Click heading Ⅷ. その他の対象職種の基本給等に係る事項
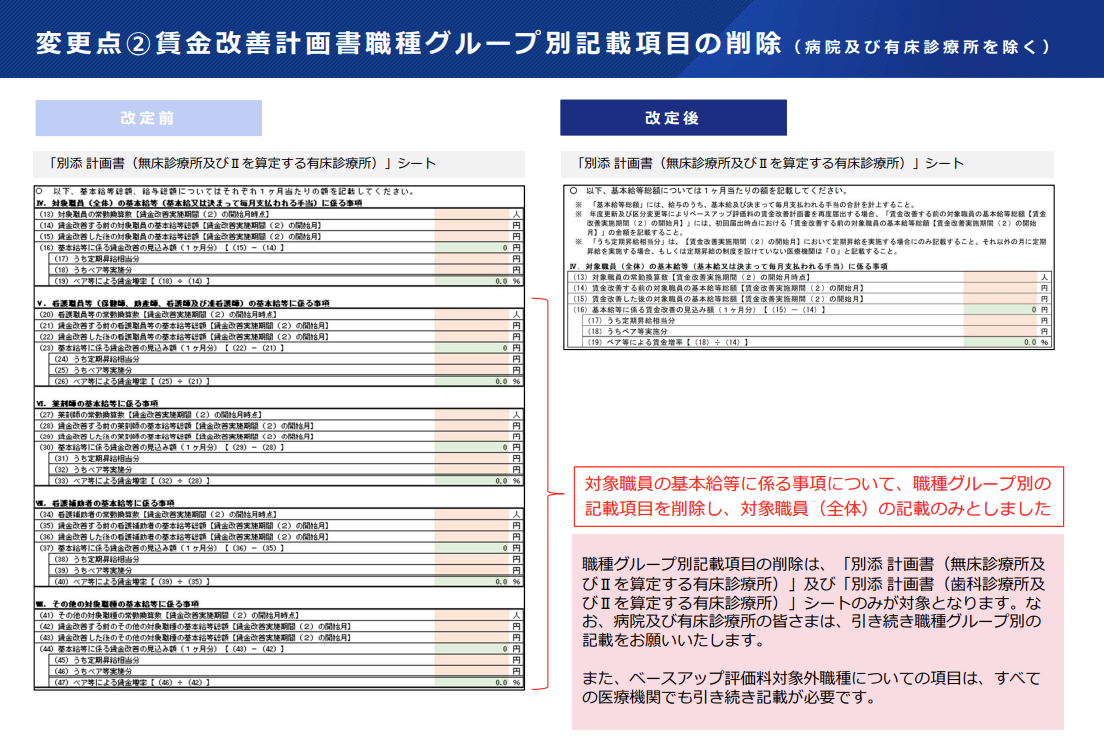The height and width of the screenshot is (753, 1104). click(x=118, y=604)
